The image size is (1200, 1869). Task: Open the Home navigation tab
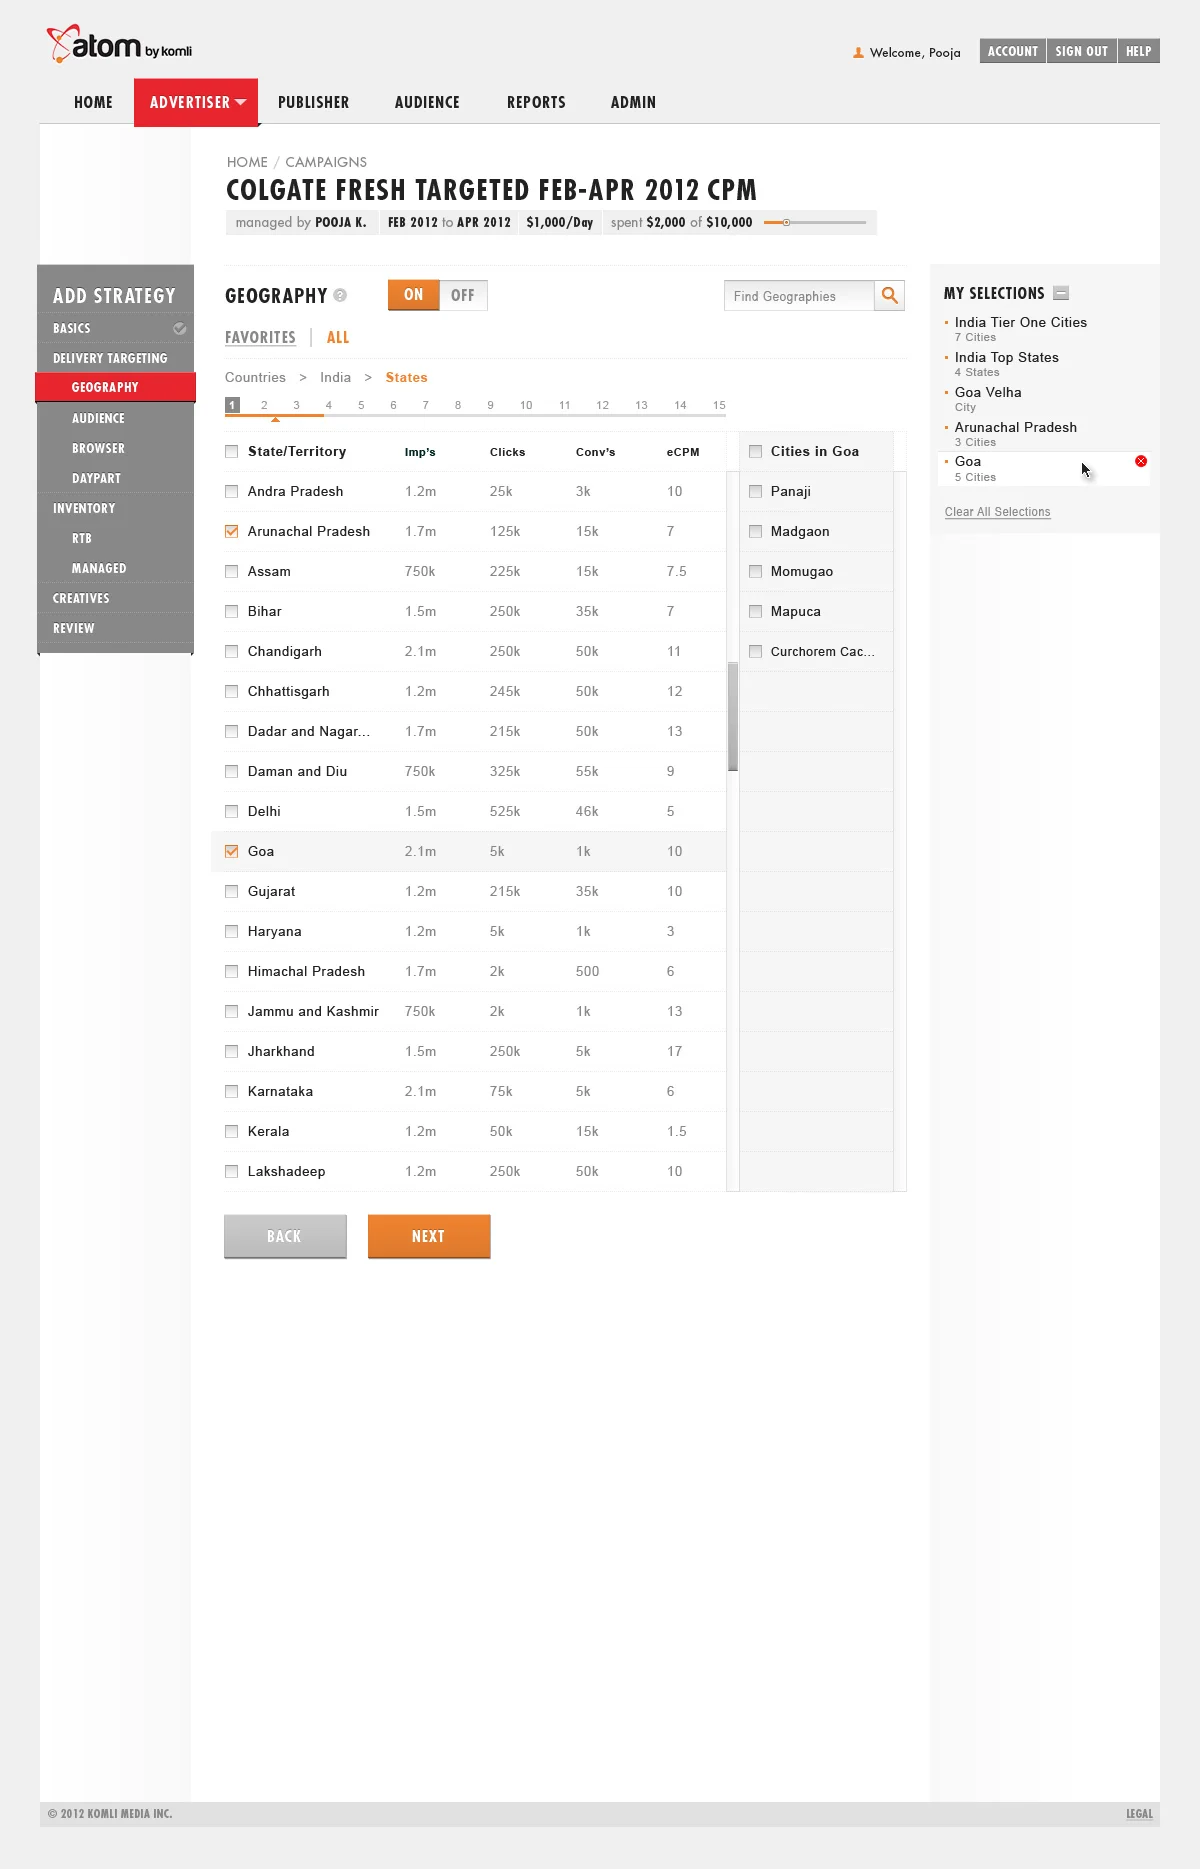pyautogui.click(x=93, y=102)
